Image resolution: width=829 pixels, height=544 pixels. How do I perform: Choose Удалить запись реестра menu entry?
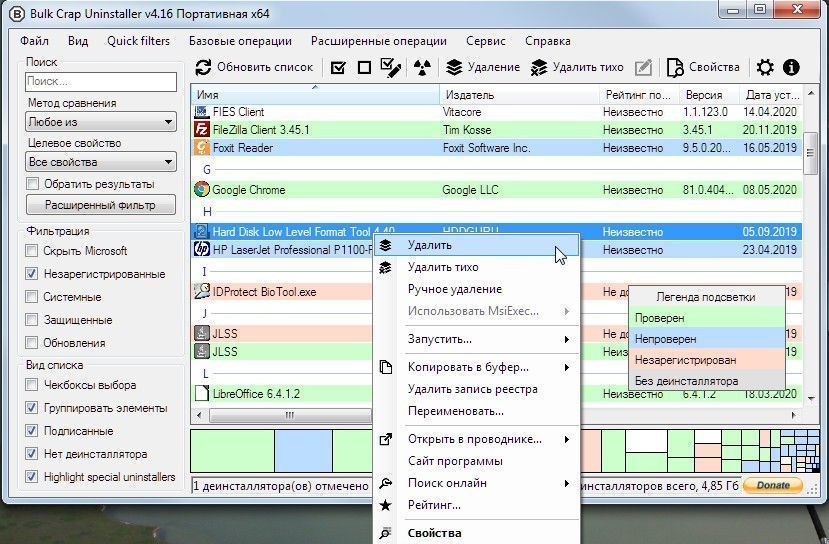click(x=476, y=389)
